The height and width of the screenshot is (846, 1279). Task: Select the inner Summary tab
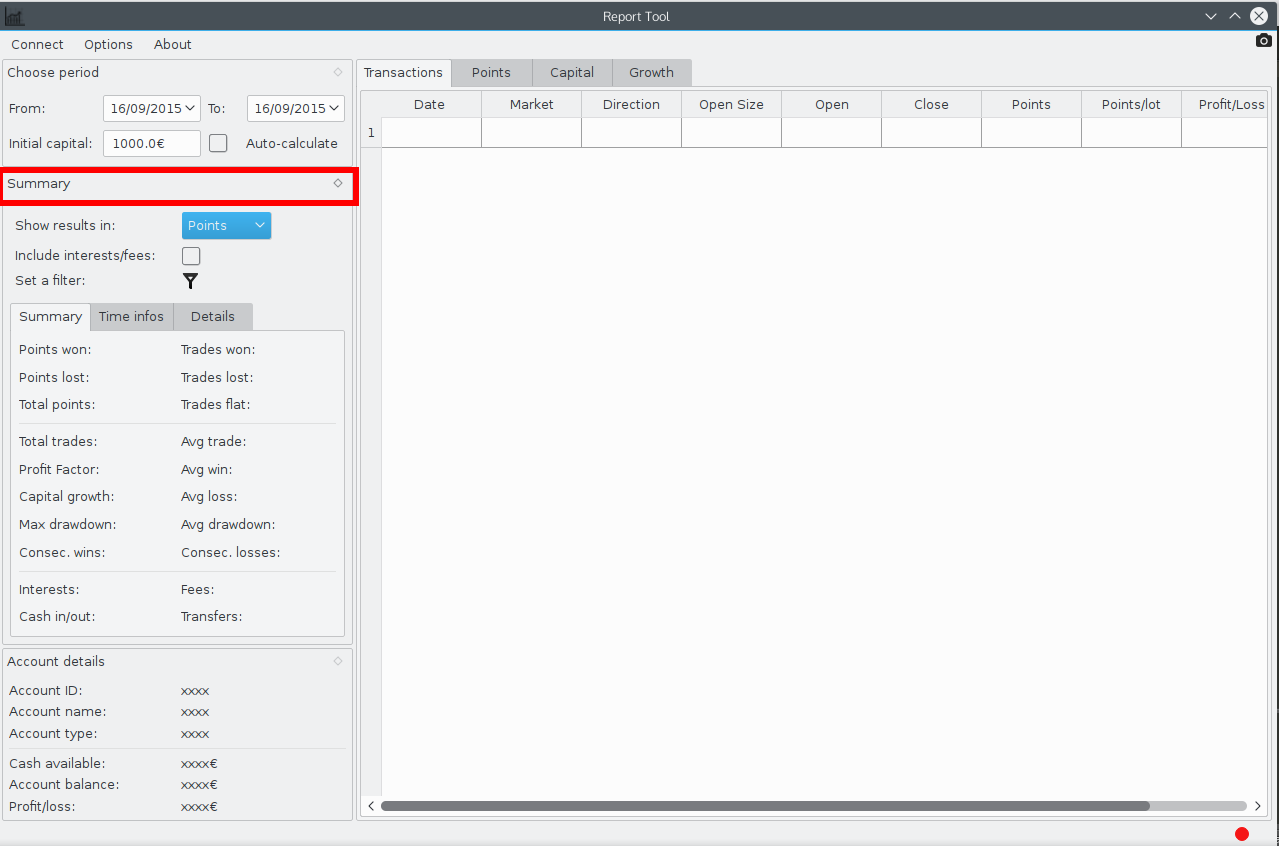point(50,316)
